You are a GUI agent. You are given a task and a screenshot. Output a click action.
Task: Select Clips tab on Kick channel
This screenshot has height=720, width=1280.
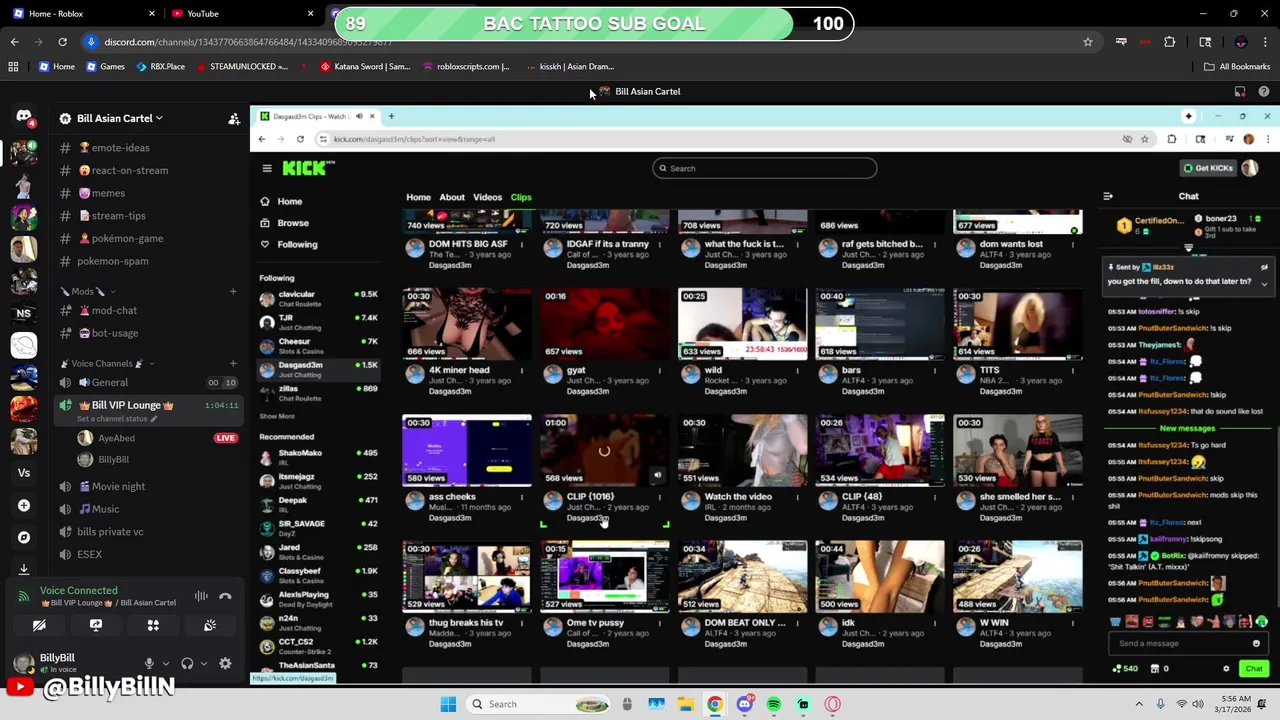pos(521,197)
